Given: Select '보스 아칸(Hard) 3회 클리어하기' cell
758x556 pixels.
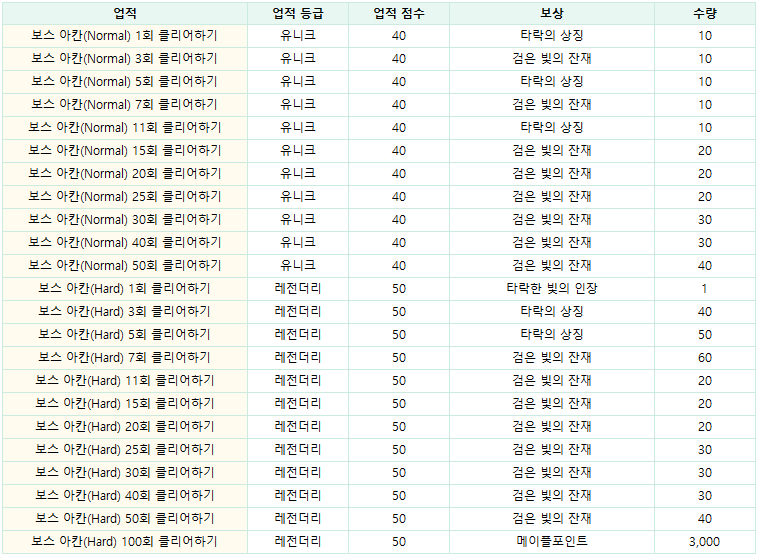Looking at the screenshot, I should pyautogui.click(x=125, y=311).
